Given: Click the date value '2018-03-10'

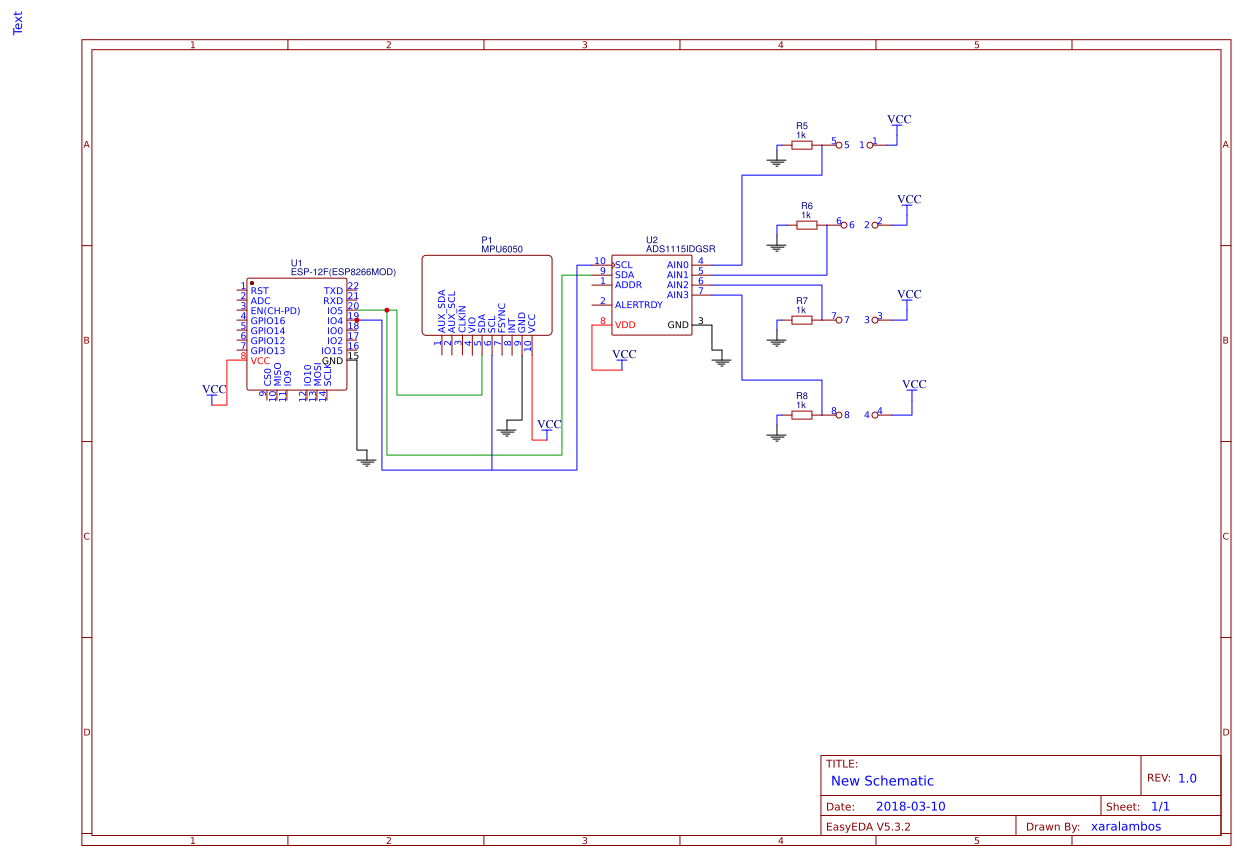Looking at the screenshot, I should (910, 806).
